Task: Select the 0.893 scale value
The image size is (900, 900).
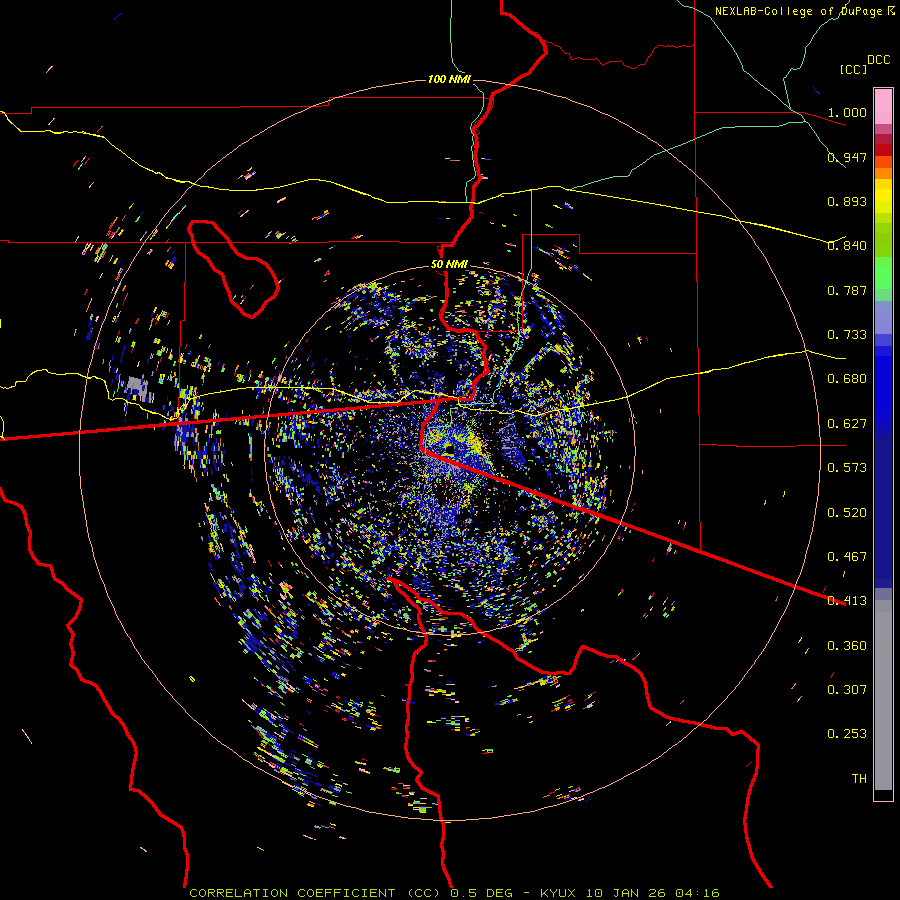Action: [847, 201]
